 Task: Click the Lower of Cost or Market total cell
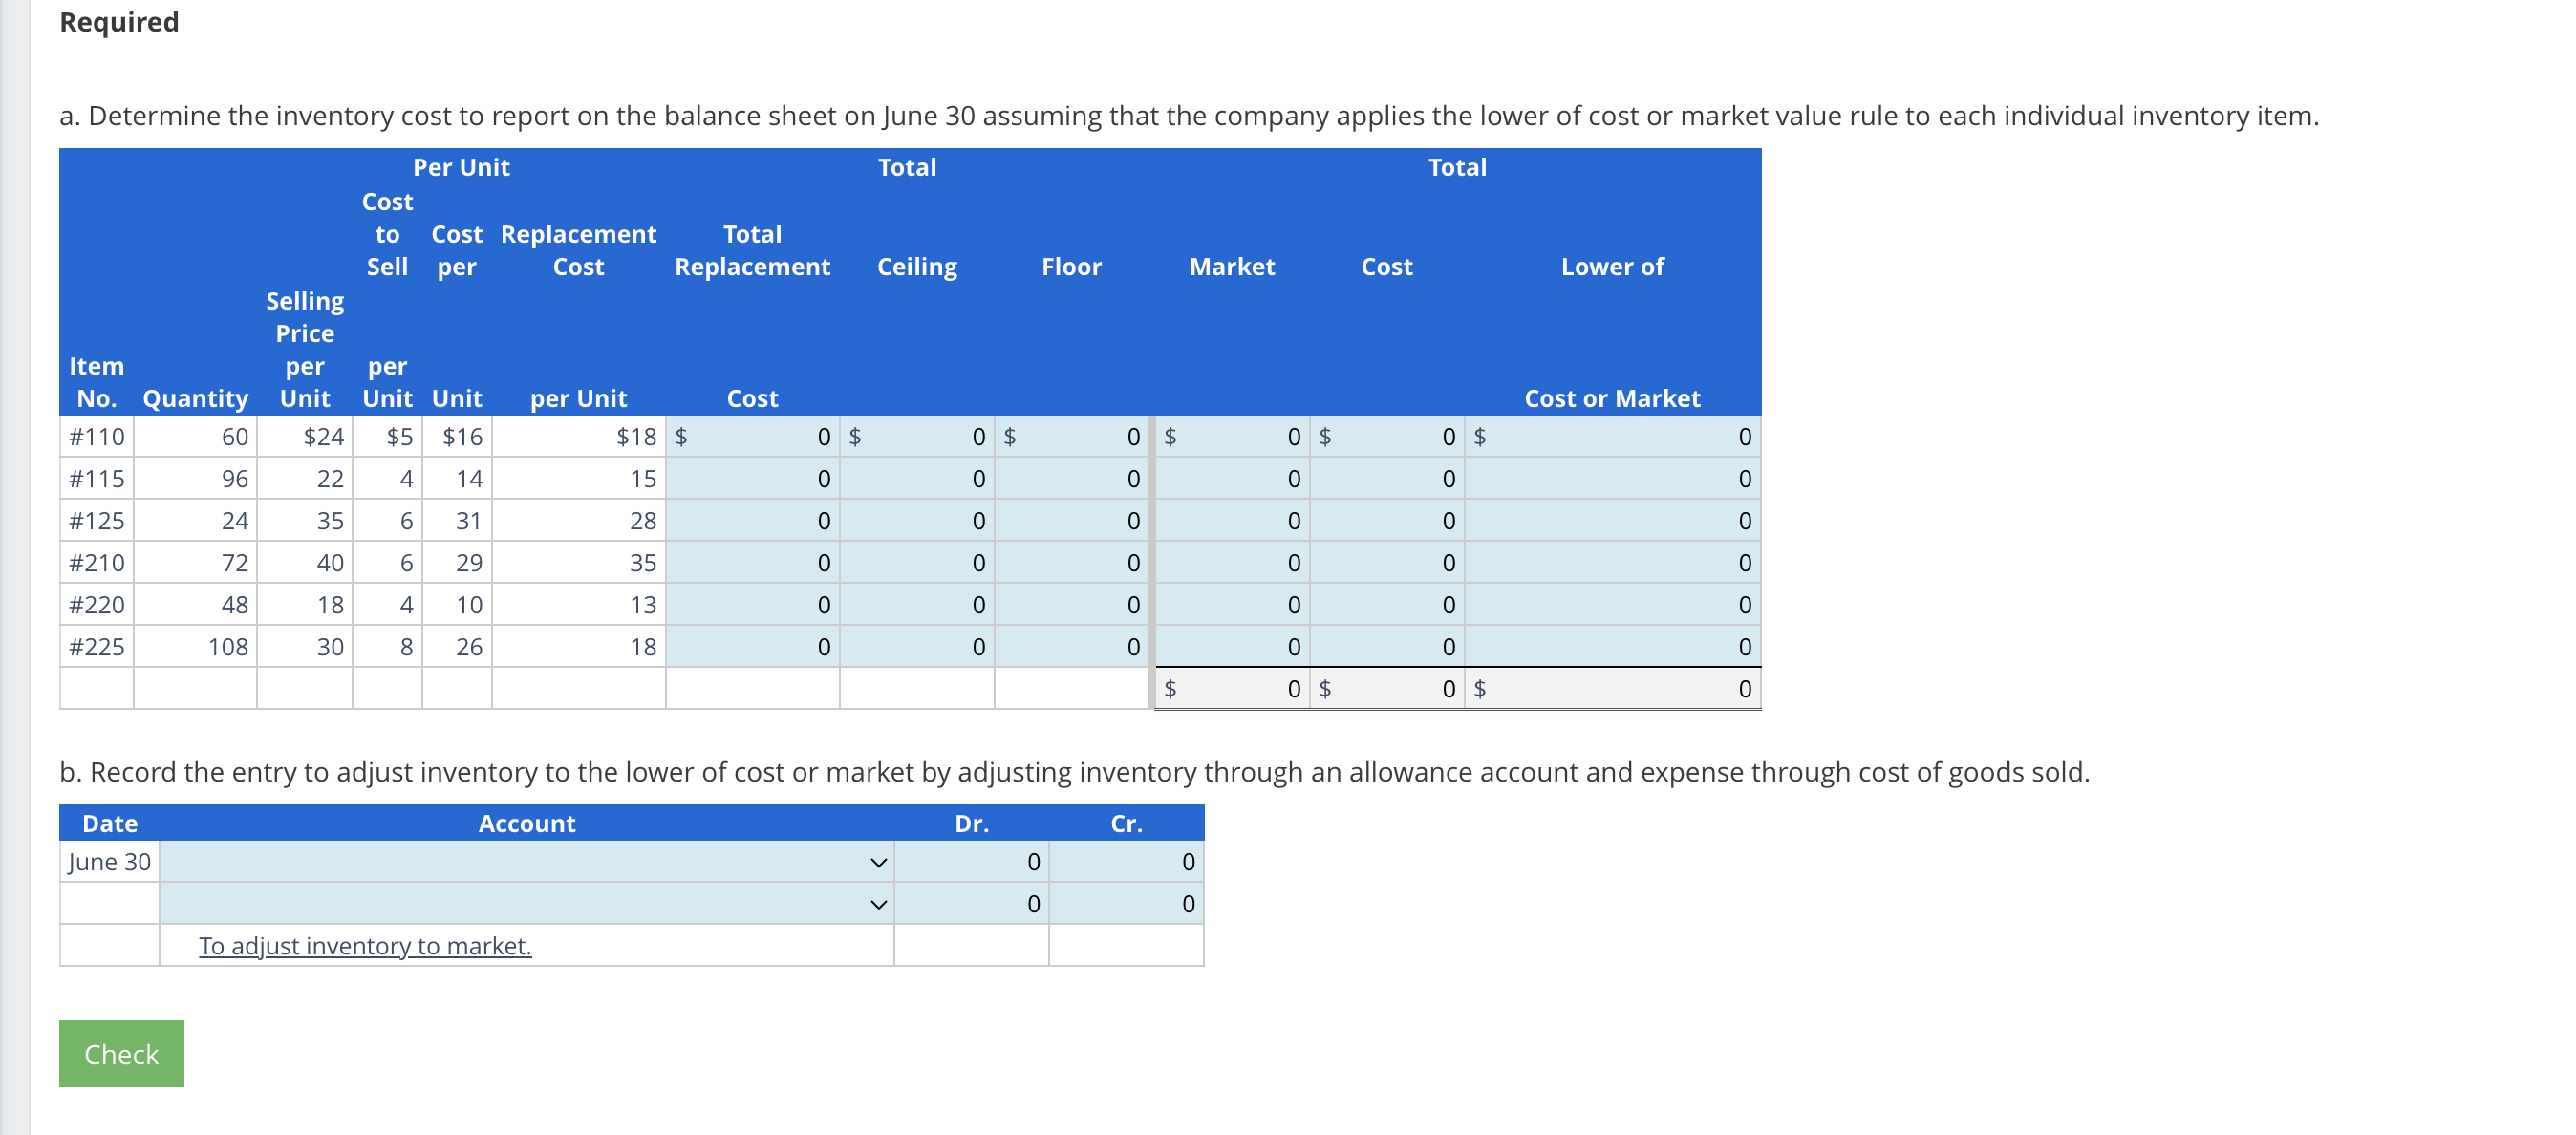tap(1615, 688)
